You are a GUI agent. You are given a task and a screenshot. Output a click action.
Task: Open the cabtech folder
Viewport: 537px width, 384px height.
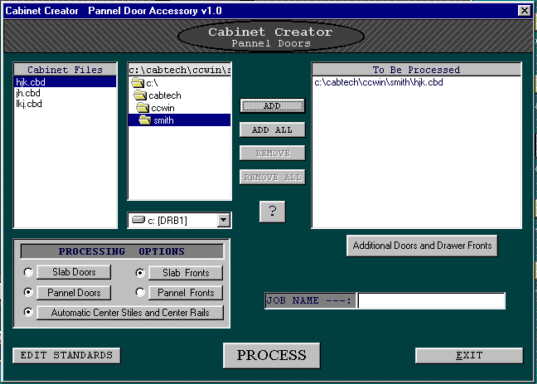click(x=158, y=96)
